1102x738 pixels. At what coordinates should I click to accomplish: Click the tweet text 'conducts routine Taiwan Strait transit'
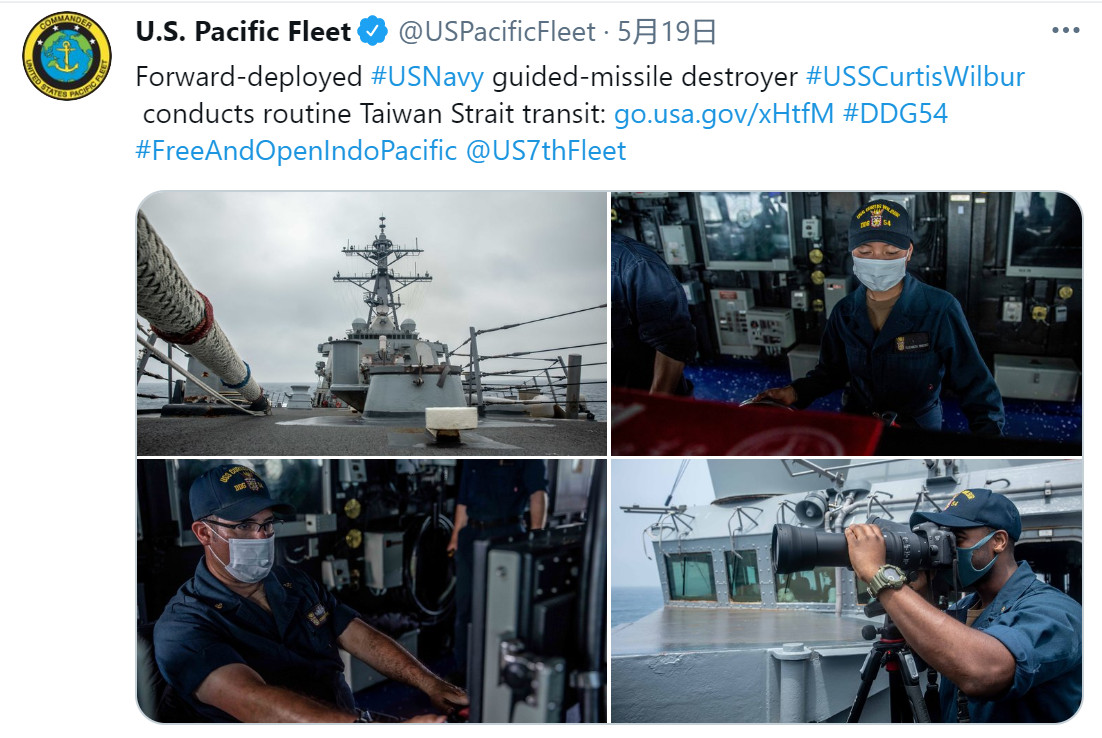click(x=374, y=114)
